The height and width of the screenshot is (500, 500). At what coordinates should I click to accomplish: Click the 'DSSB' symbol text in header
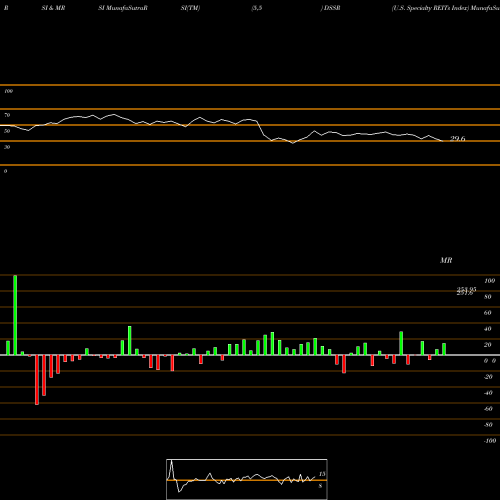pyautogui.click(x=332, y=8)
